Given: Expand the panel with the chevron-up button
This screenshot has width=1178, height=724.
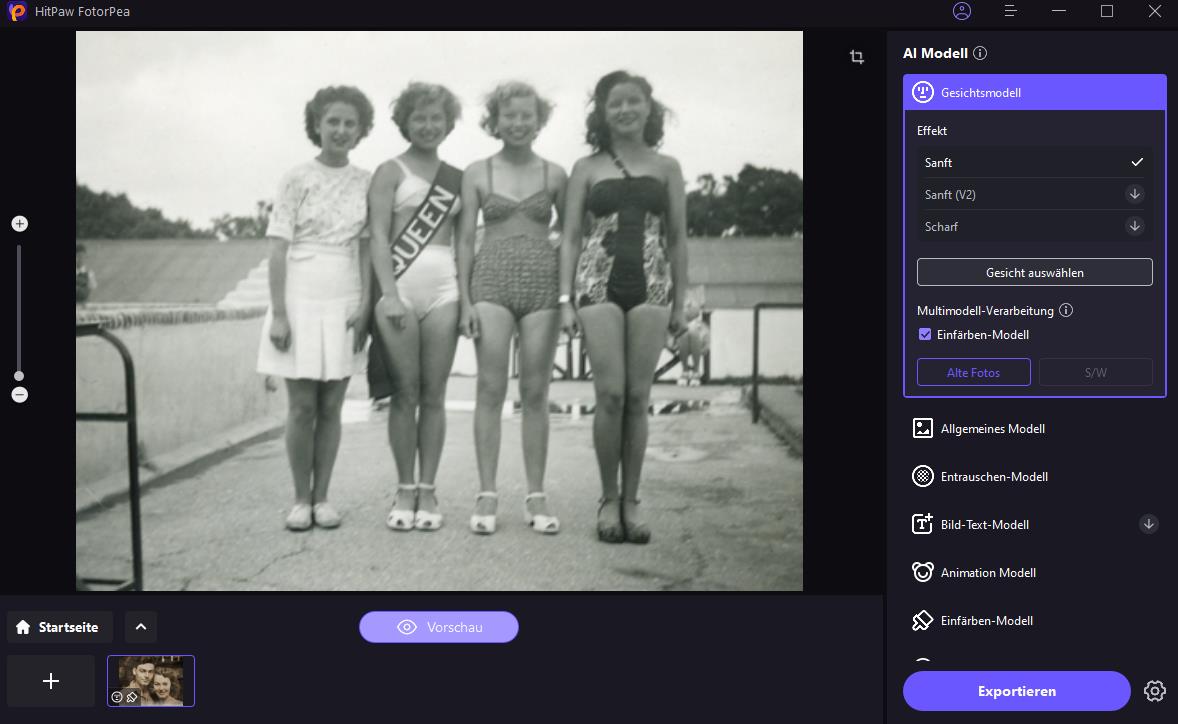Looking at the screenshot, I should coord(141,627).
